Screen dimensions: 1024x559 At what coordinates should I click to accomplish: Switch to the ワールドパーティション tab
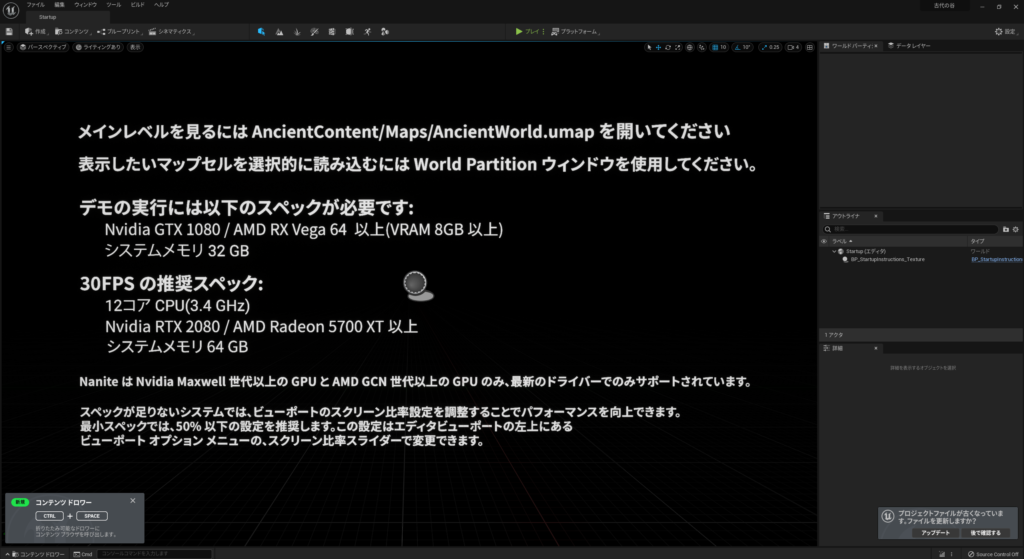852,46
